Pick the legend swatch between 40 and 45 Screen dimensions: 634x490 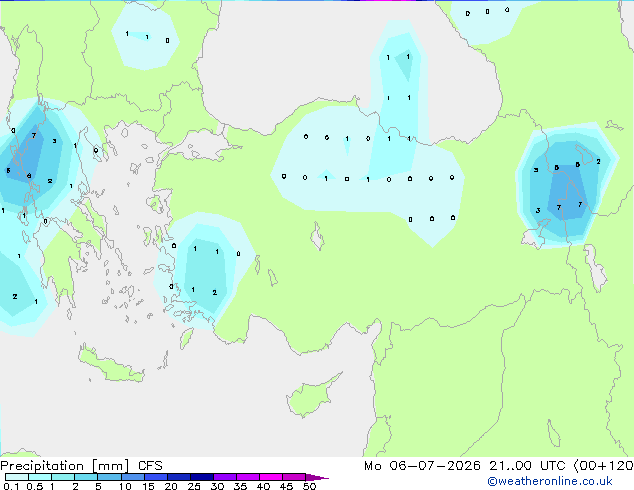271,477
